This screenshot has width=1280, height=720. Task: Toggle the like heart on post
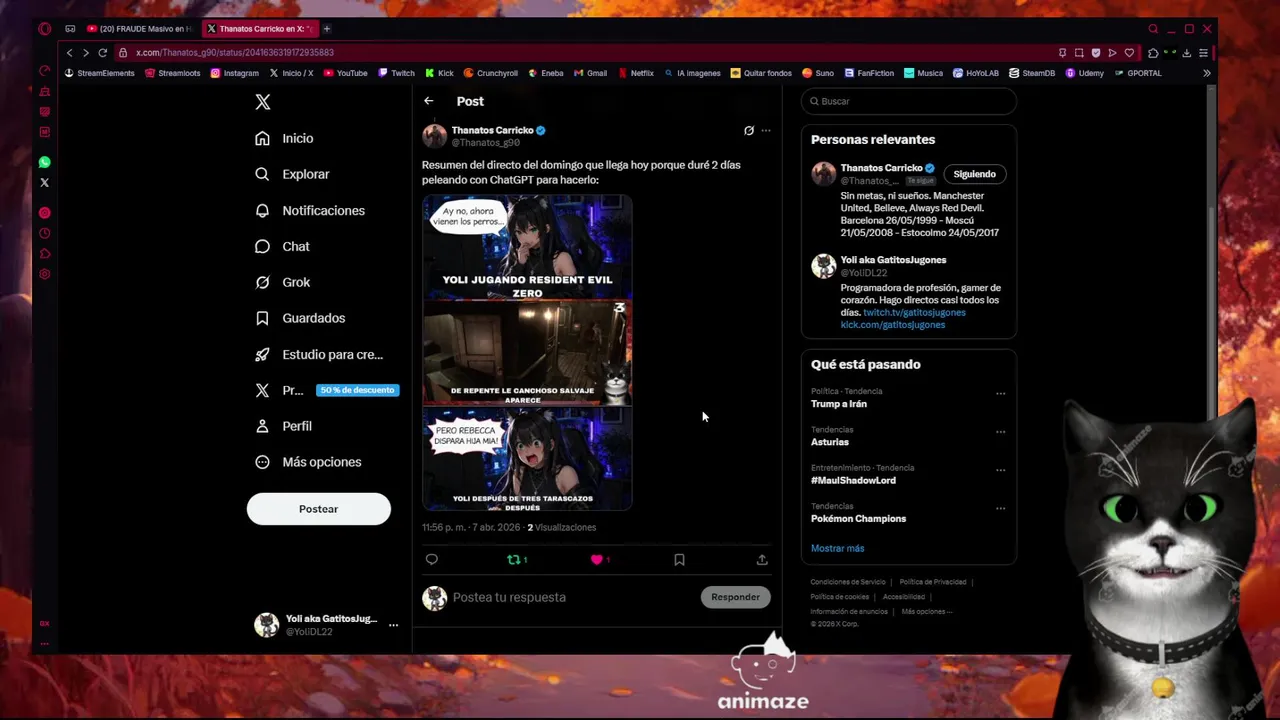(597, 560)
